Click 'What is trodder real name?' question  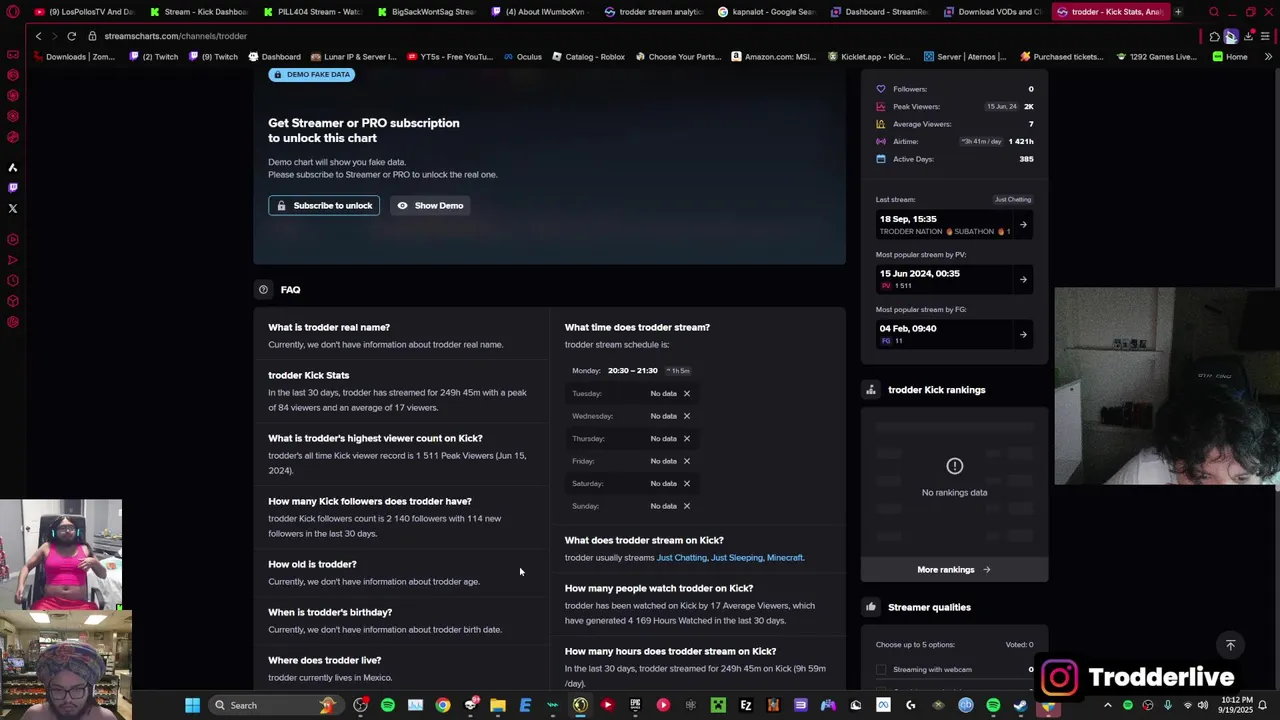click(x=329, y=328)
